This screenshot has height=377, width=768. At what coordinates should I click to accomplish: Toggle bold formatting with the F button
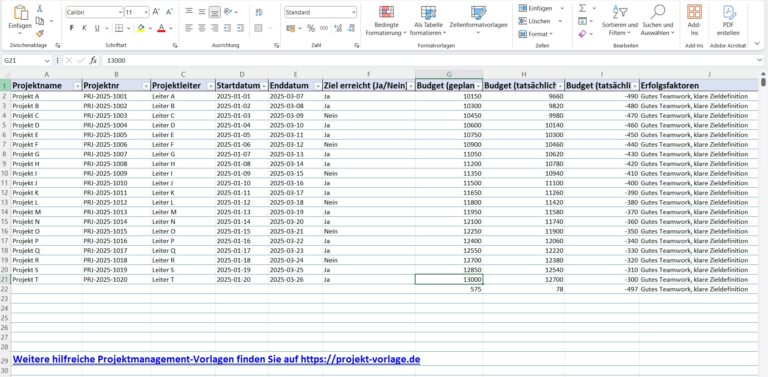click(x=72, y=28)
